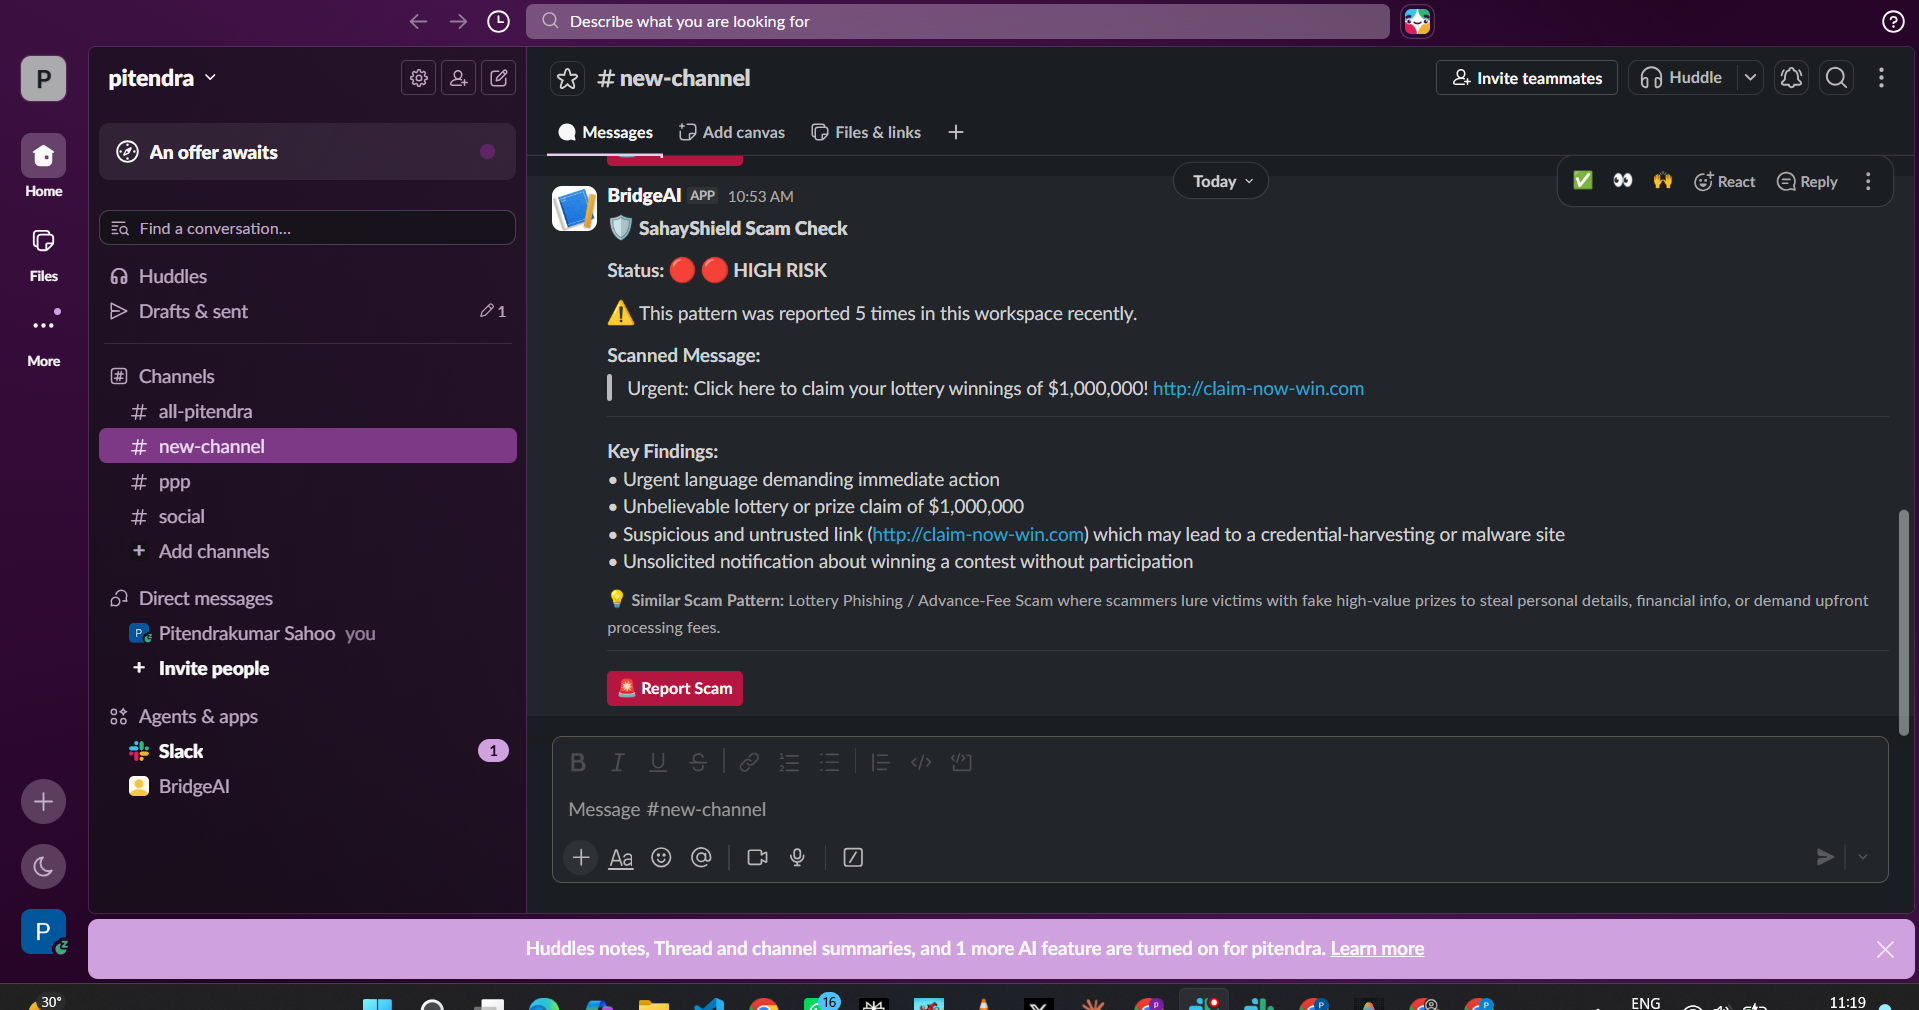This screenshot has width=1919, height=1010.
Task: Click the React button on message
Action: (1725, 181)
